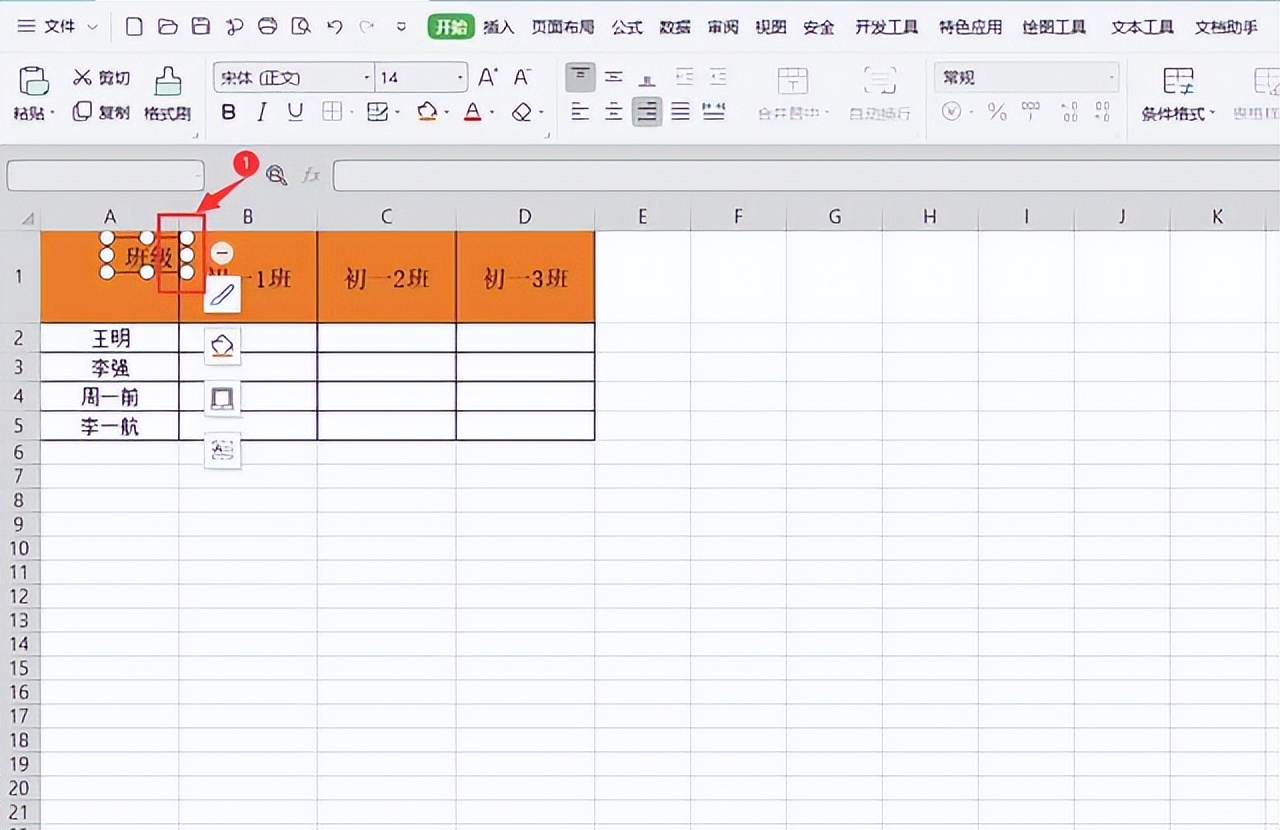Click the 自动换行 wrap text button

(x=880, y=94)
